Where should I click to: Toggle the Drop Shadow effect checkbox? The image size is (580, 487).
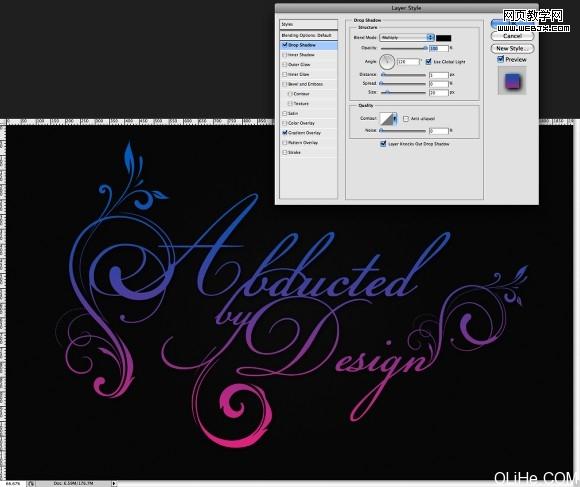click(x=284, y=45)
